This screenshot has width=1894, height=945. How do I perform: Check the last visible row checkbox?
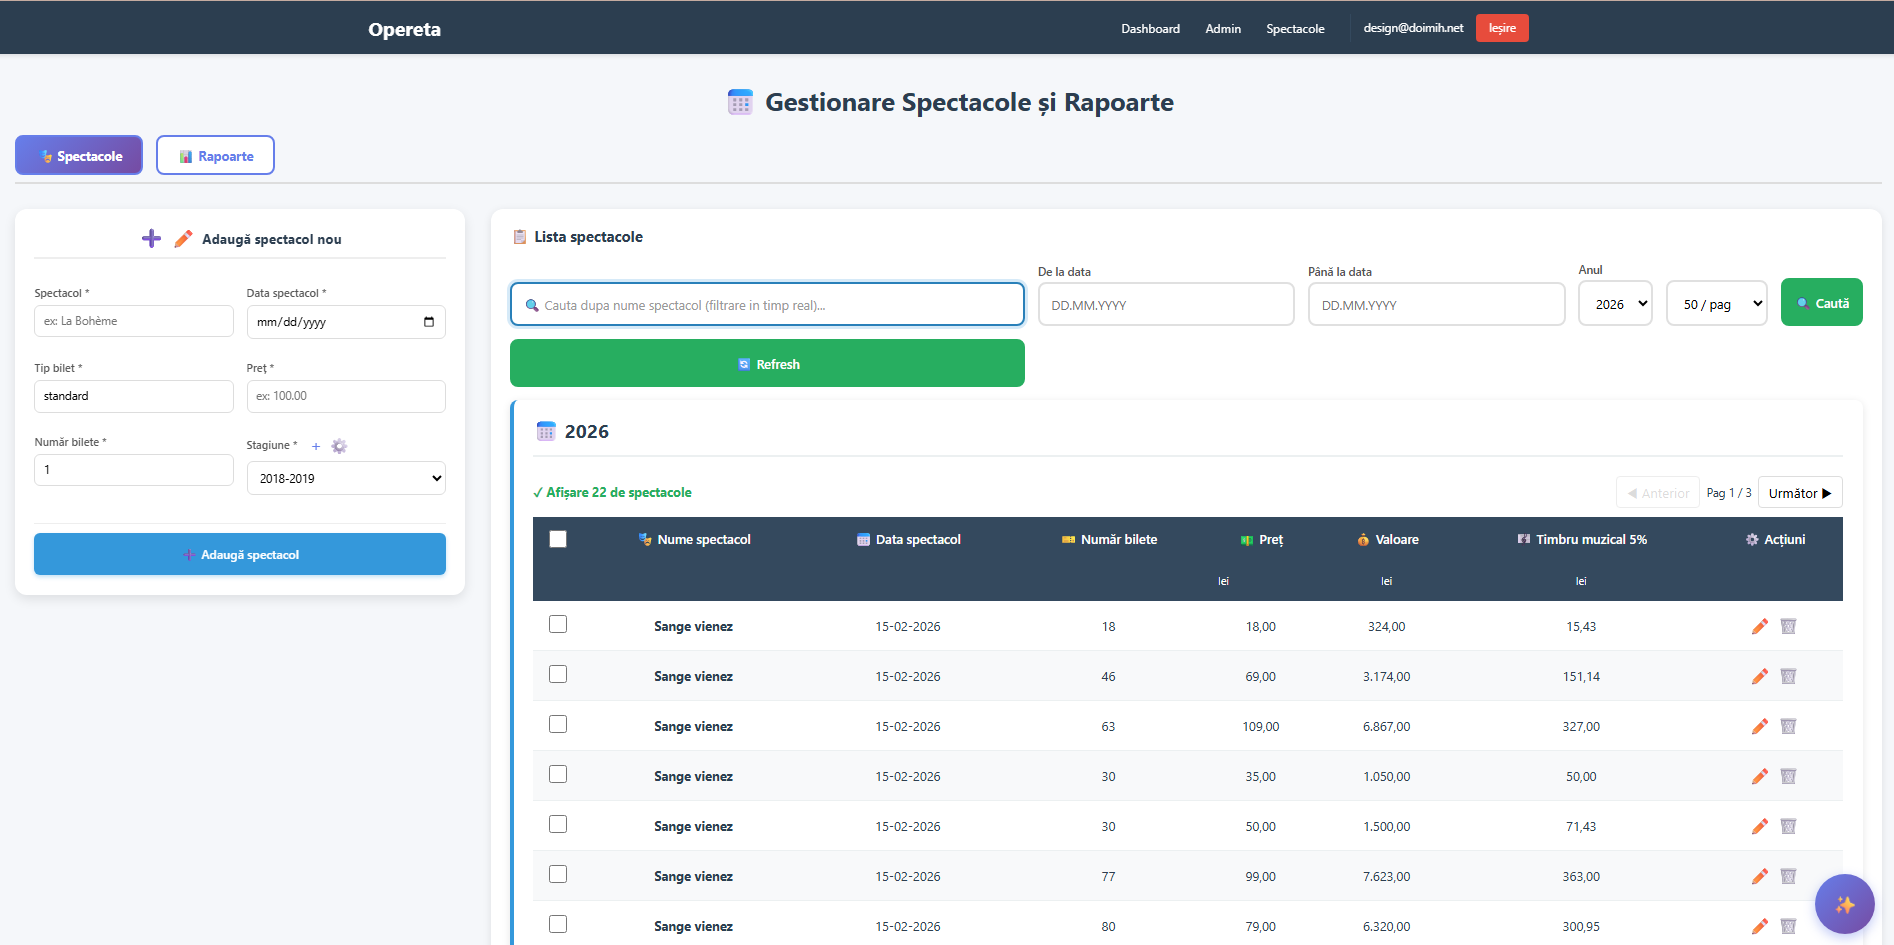(558, 924)
